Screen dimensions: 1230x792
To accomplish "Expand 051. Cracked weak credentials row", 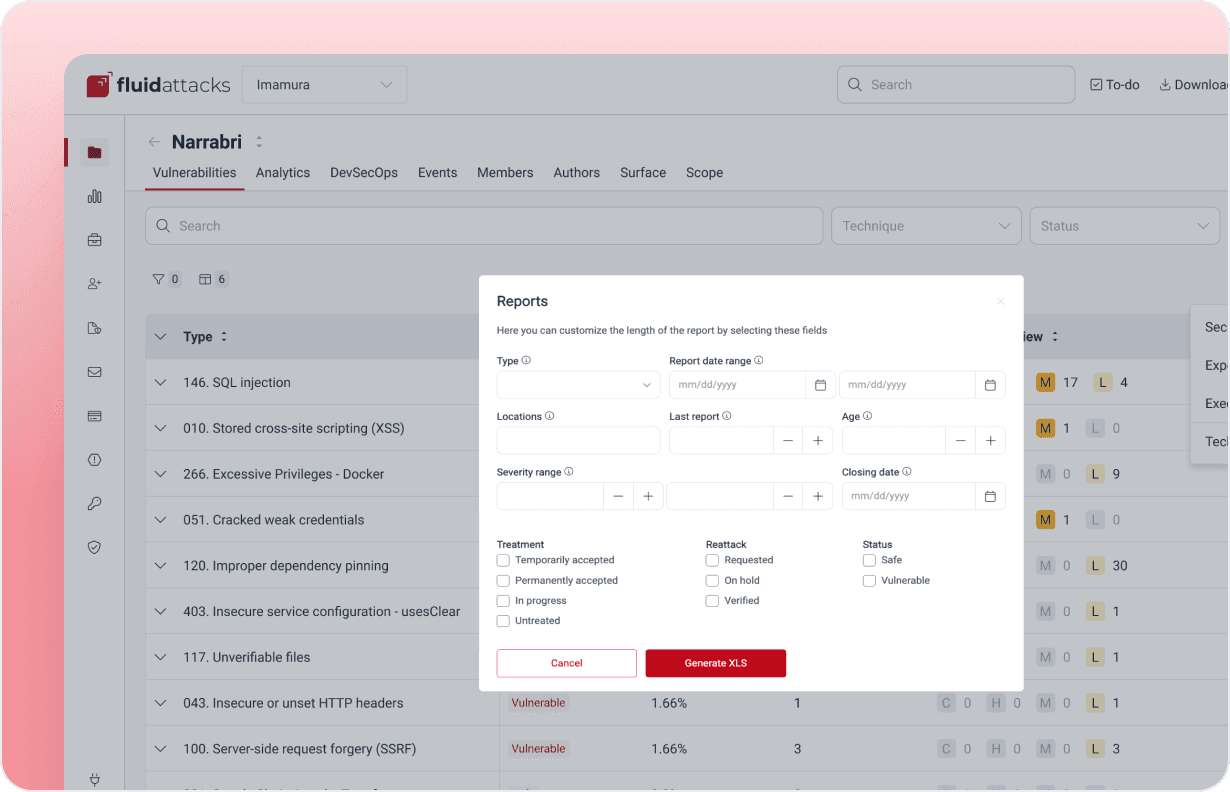I will pyautogui.click(x=160, y=520).
